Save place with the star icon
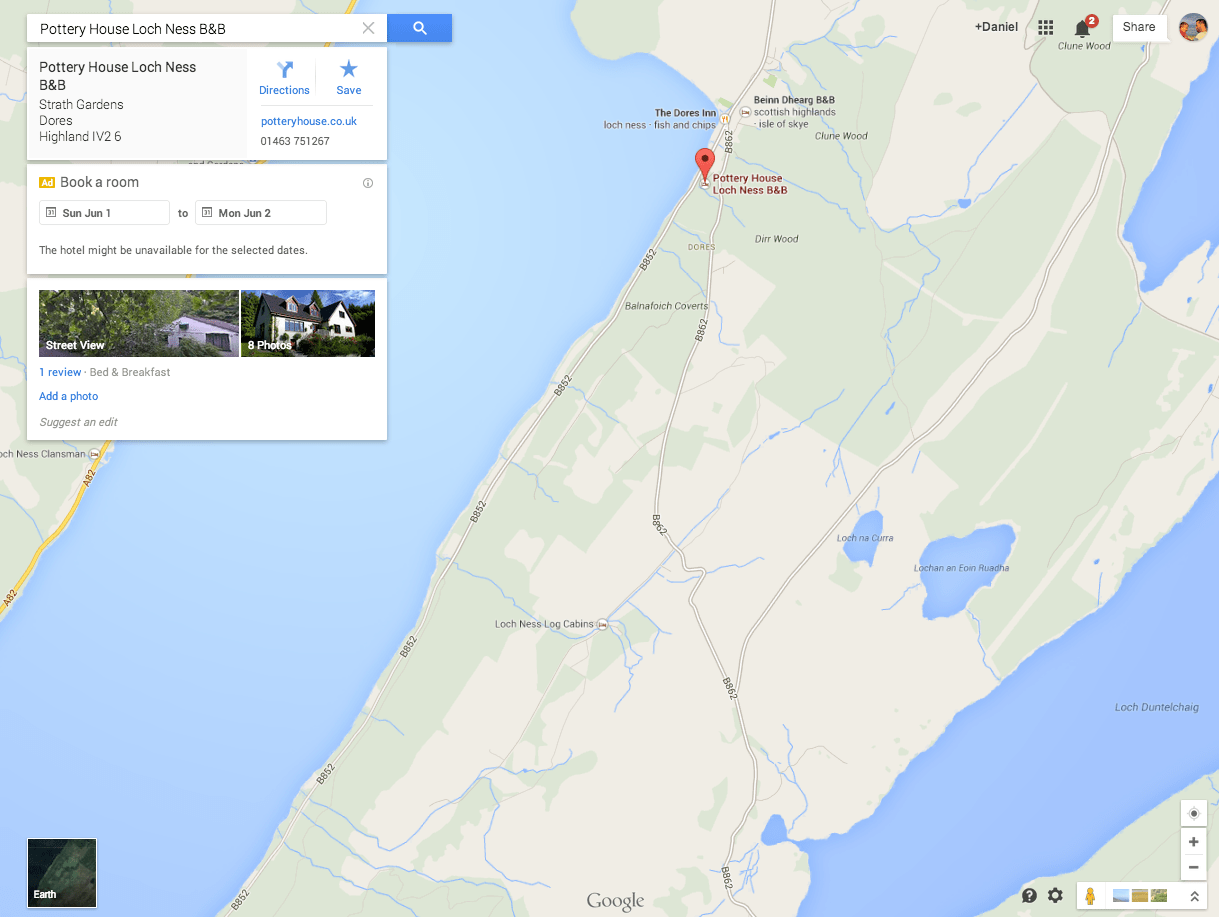 pos(348,77)
